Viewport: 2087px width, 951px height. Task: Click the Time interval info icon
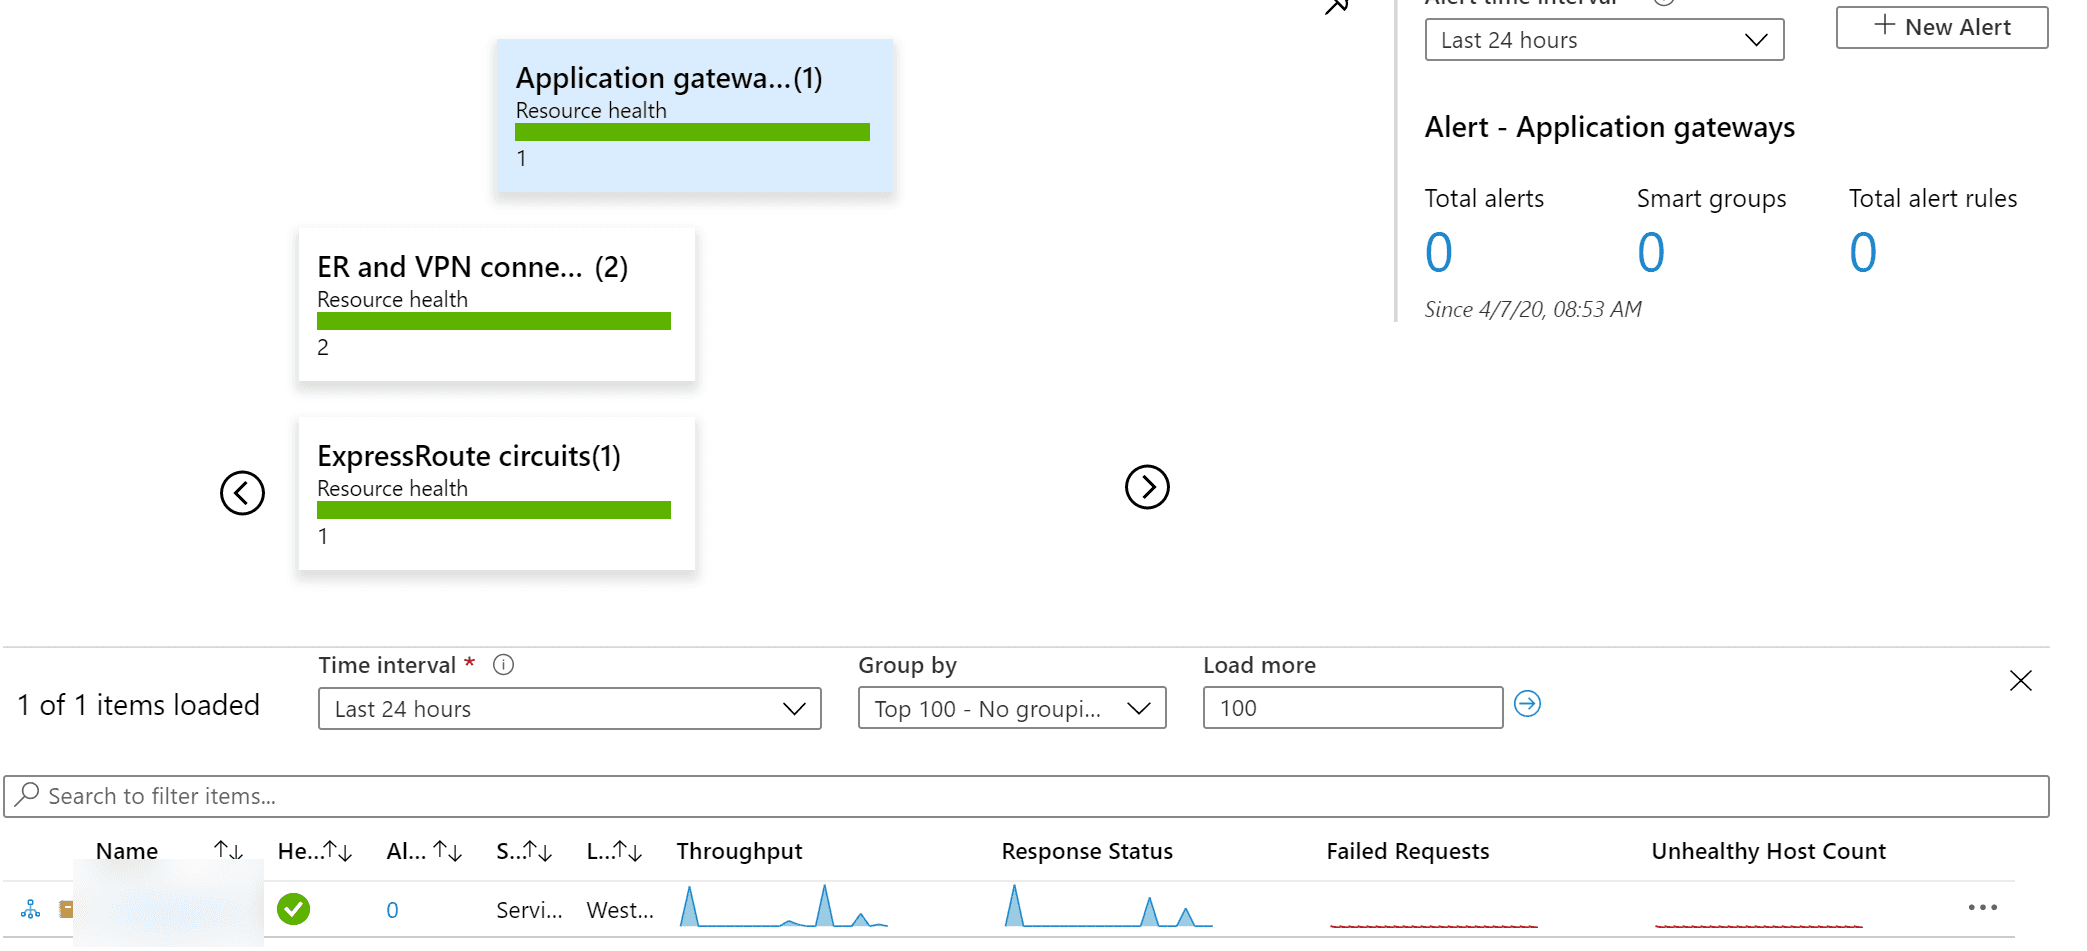click(504, 665)
